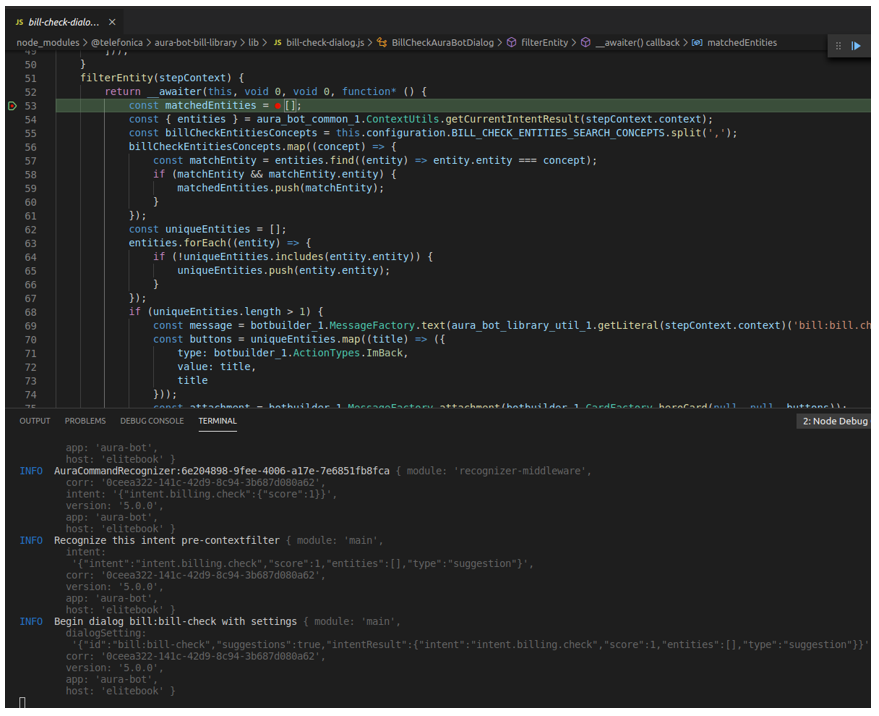Click 'filterEntity(stepContext)' method name

pos(155,78)
